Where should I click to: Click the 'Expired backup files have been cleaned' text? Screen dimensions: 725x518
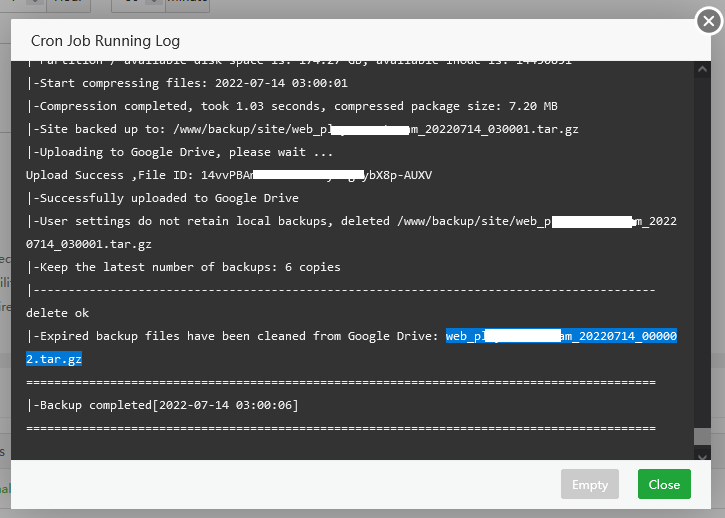tap(235, 336)
